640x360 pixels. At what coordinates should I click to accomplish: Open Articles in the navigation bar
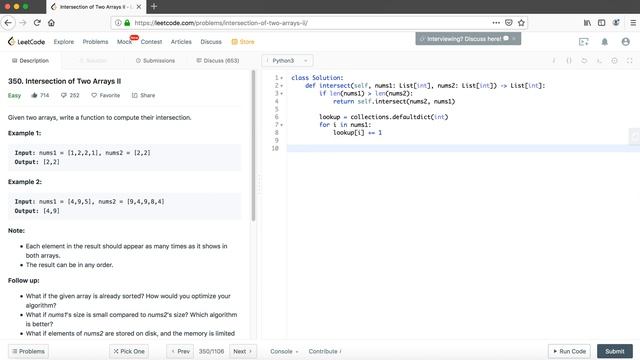point(181,42)
